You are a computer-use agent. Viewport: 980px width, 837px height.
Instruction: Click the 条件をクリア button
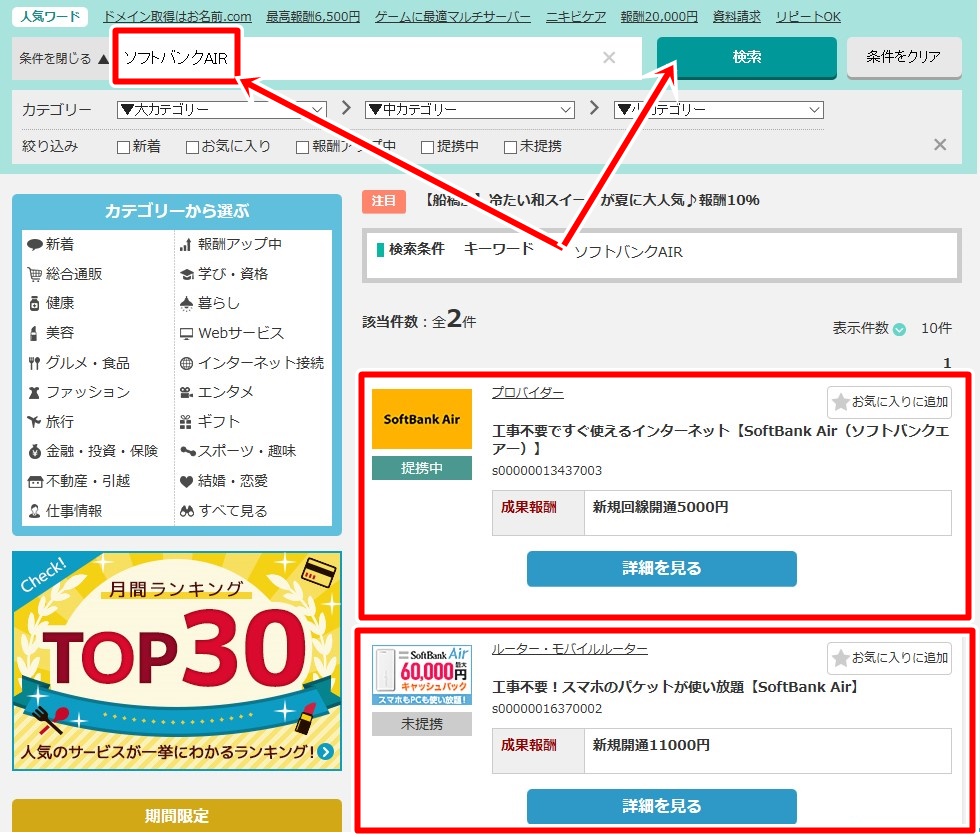[904, 58]
